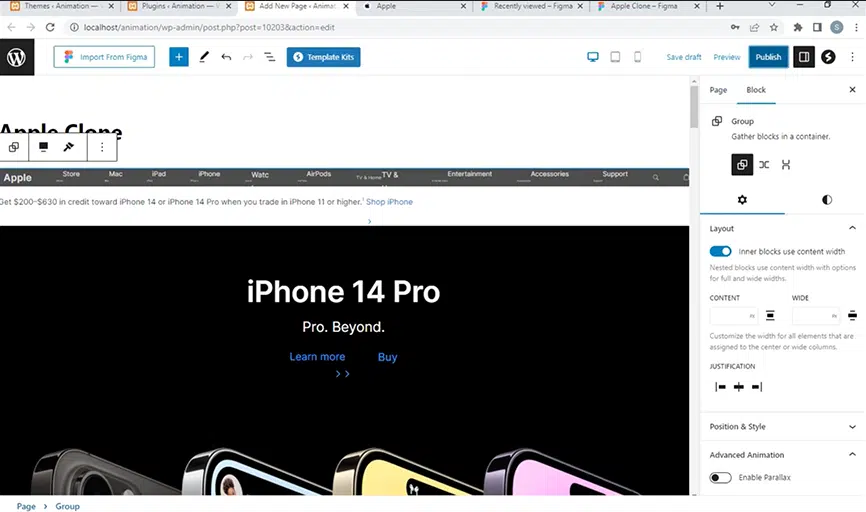Toggle the settings sidebar panel
The height and width of the screenshot is (512, 866).
[804, 57]
